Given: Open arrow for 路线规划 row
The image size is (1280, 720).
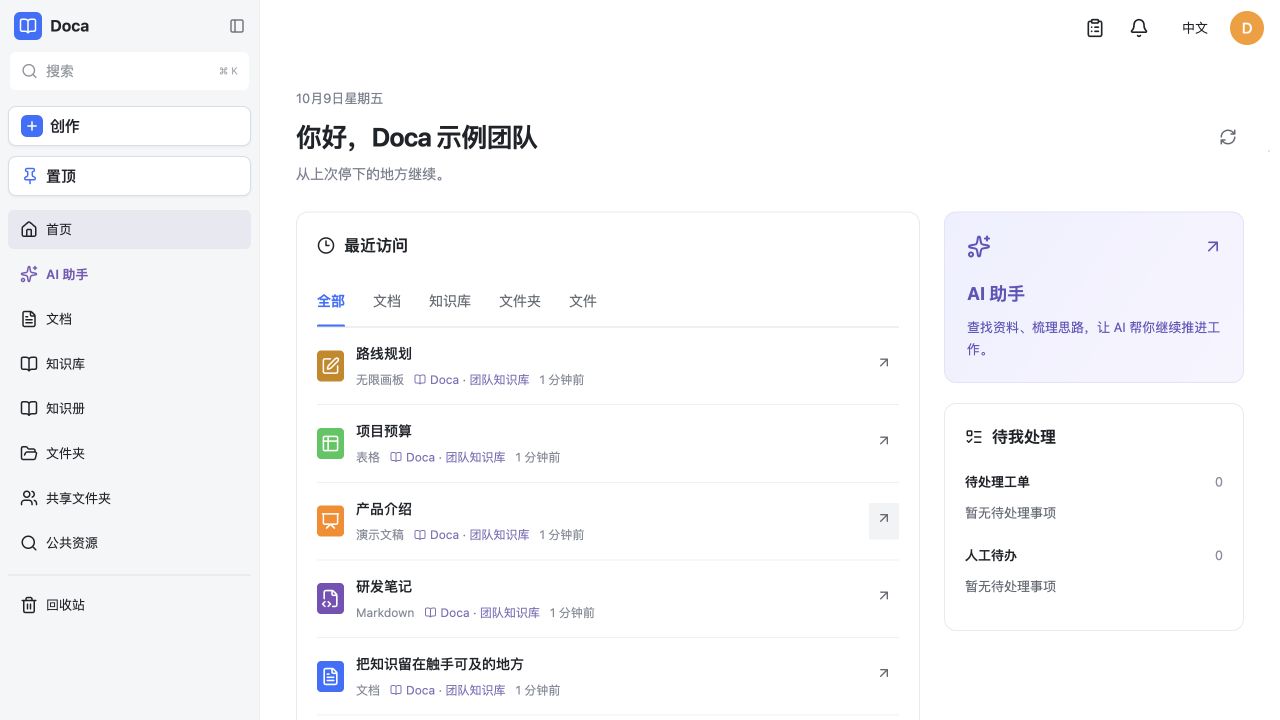Looking at the screenshot, I should coord(884,363).
